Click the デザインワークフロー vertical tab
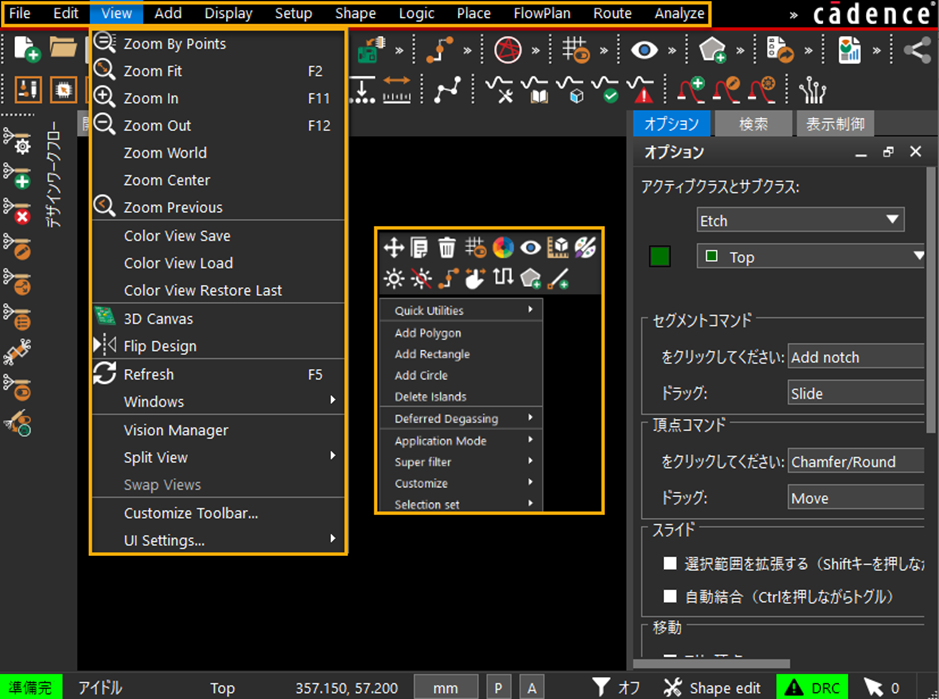Image resolution: width=939 pixels, height=699 pixels. (54, 174)
